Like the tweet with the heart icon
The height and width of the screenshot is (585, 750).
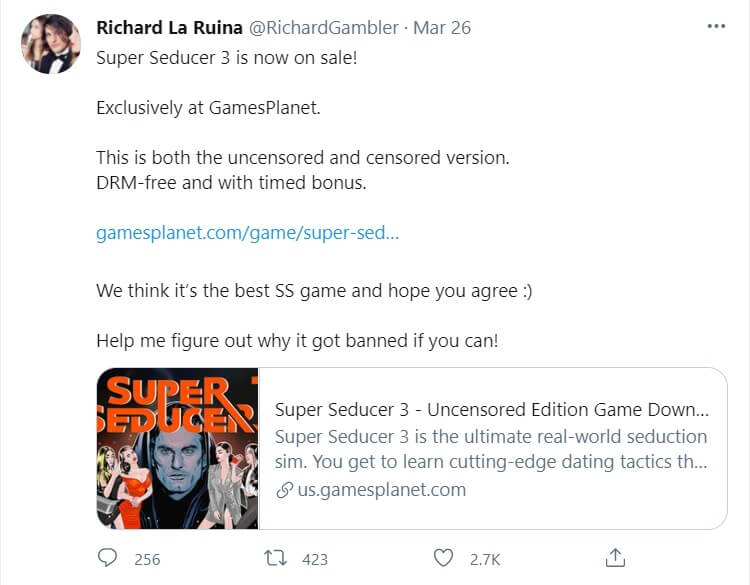444,558
